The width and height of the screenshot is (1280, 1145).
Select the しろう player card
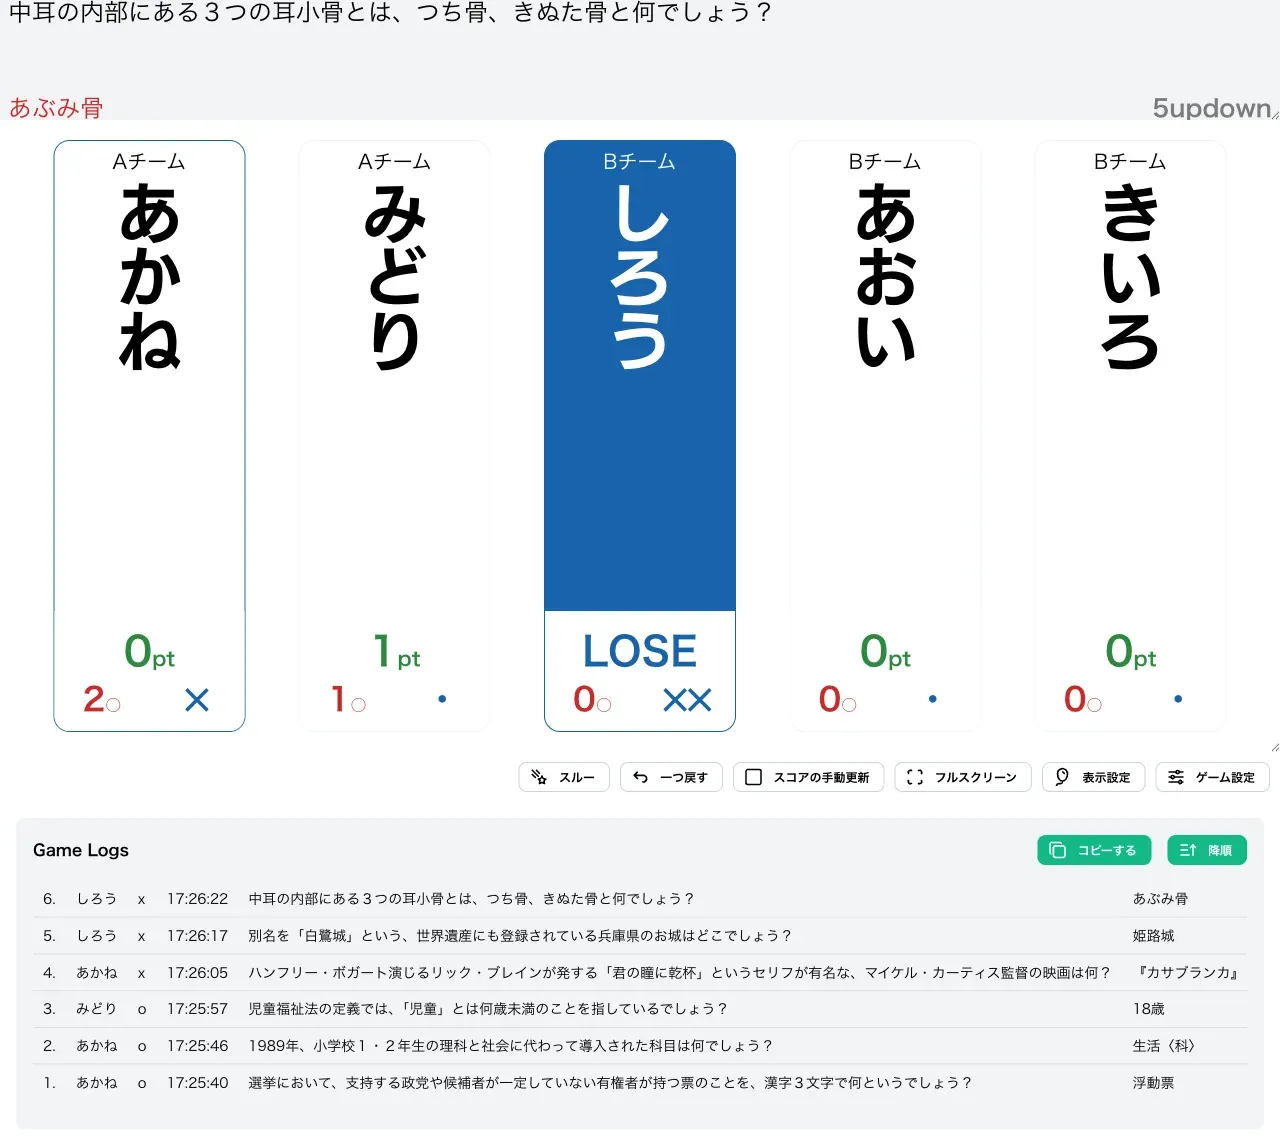point(640,436)
